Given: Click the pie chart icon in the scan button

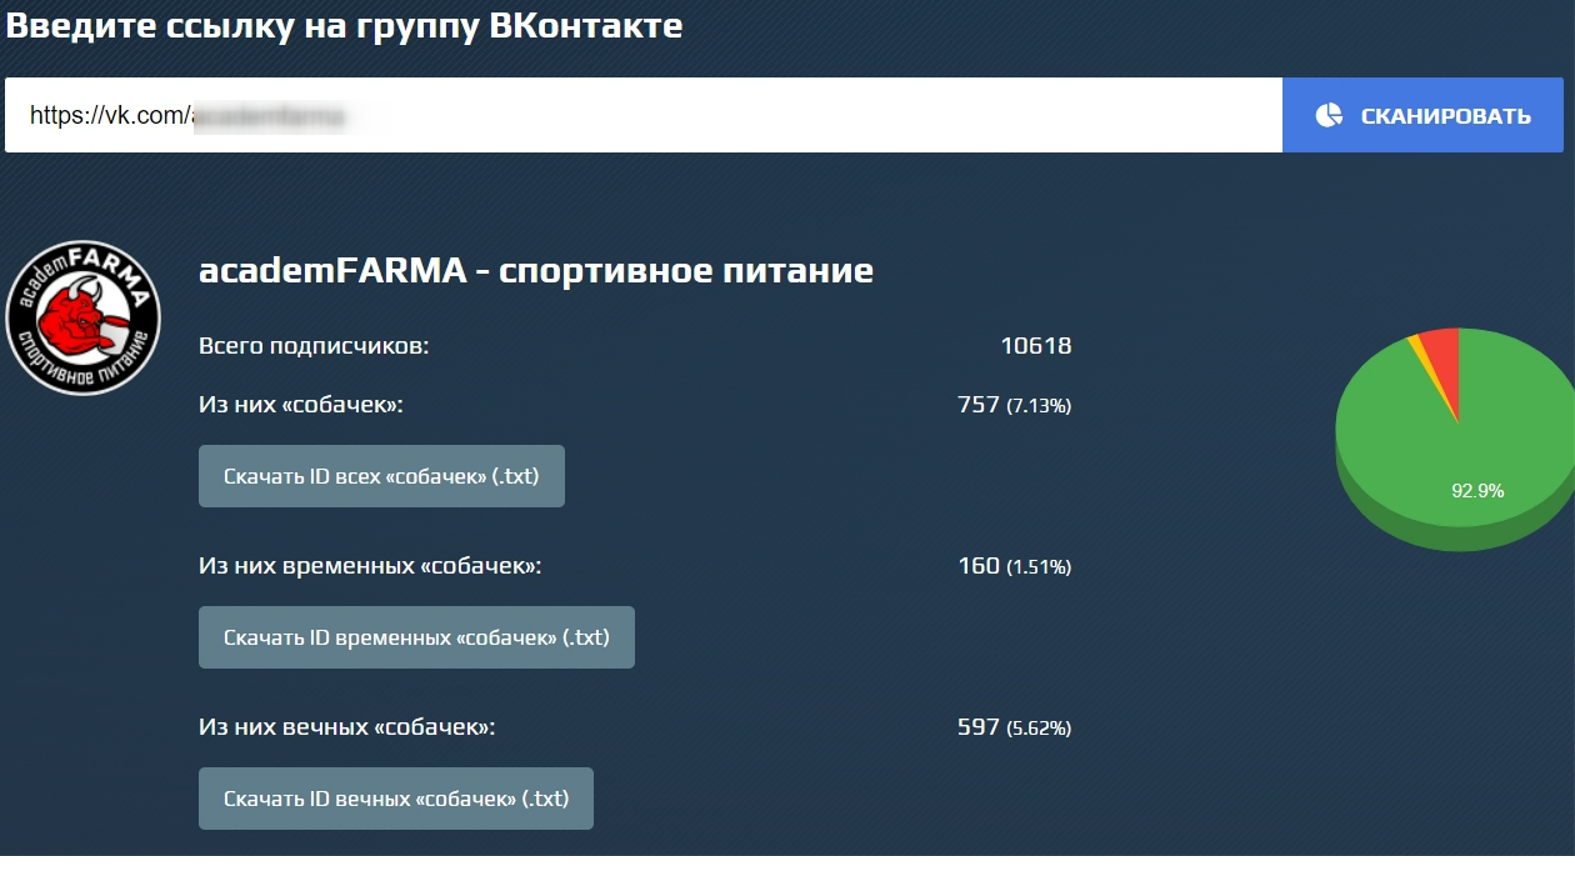Looking at the screenshot, I should 1329,115.
